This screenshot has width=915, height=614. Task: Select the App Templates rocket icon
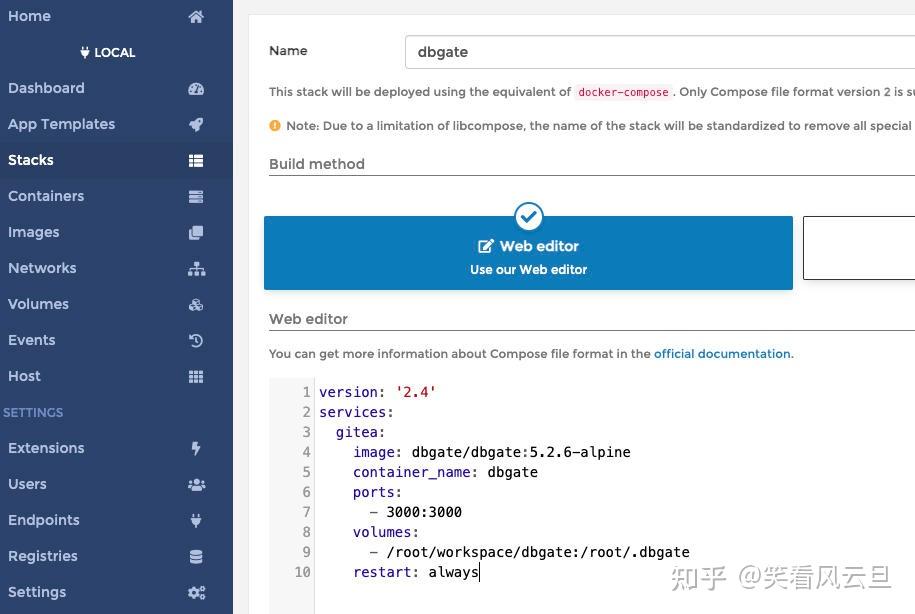pos(196,124)
